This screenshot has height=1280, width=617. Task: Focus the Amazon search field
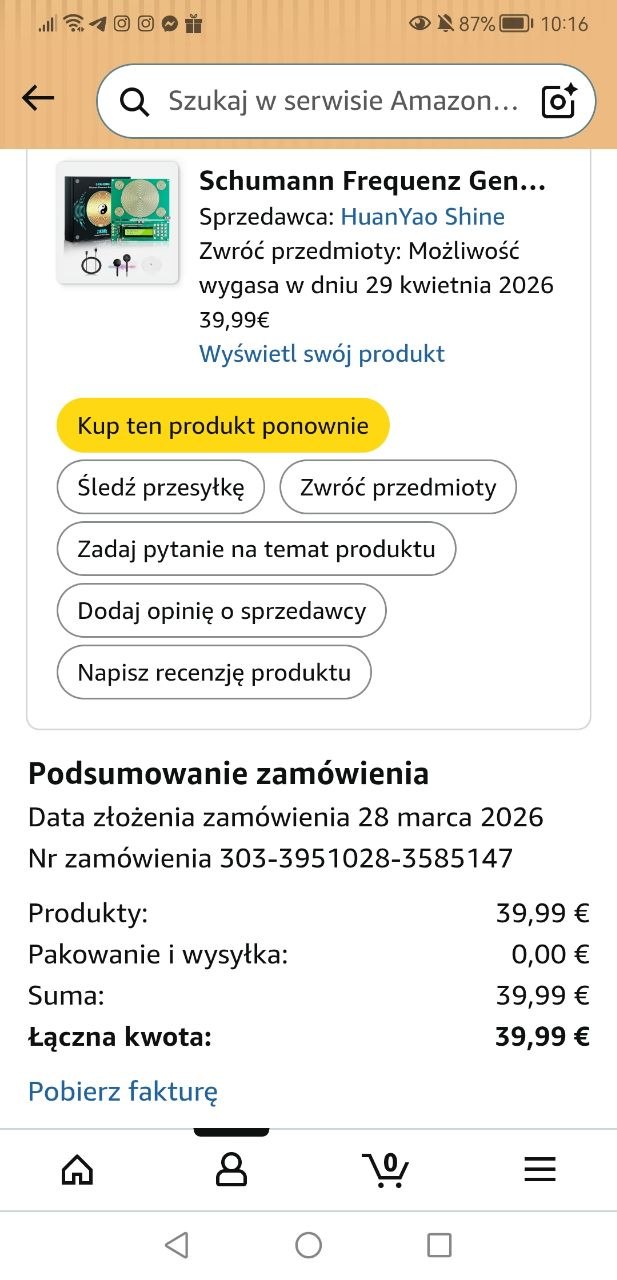pos(340,101)
